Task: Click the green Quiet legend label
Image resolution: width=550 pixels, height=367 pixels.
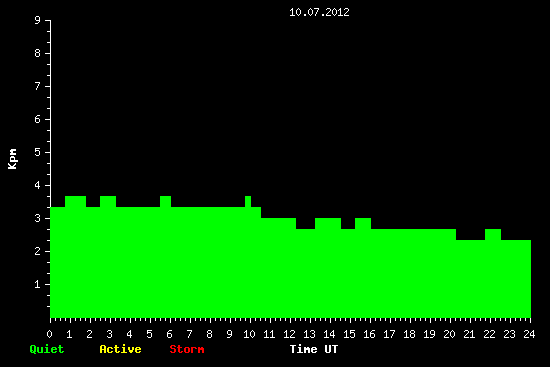Action: (x=47, y=349)
